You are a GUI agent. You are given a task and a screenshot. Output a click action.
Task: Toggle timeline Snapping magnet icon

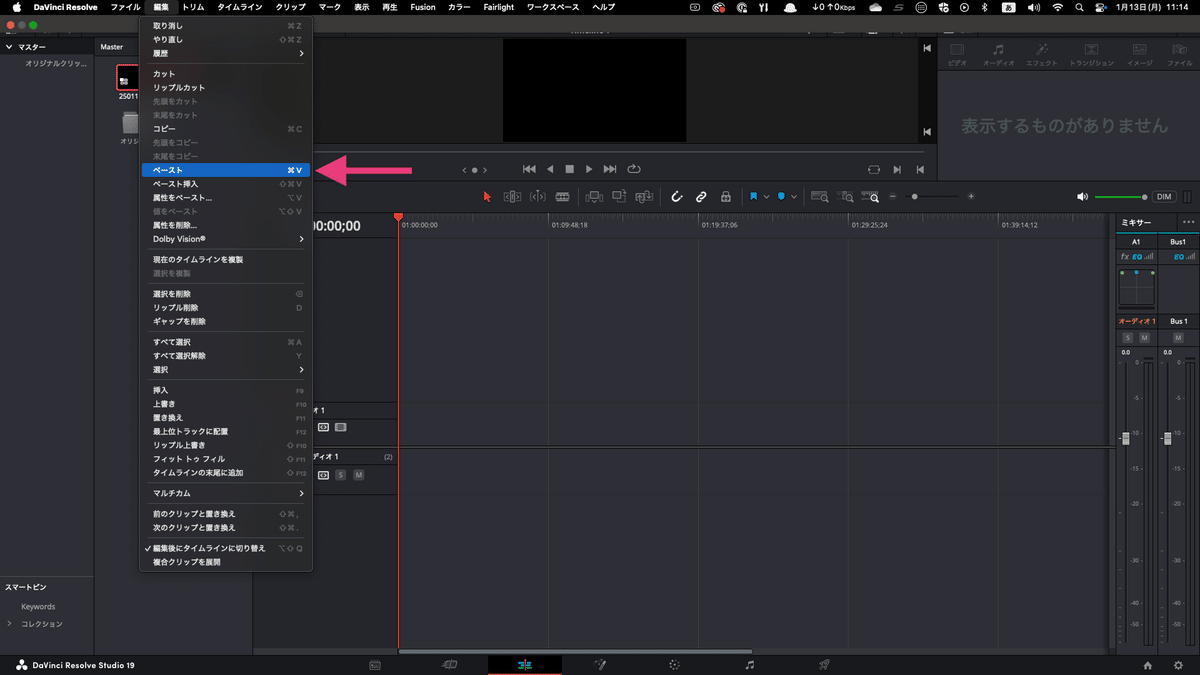tap(676, 197)
